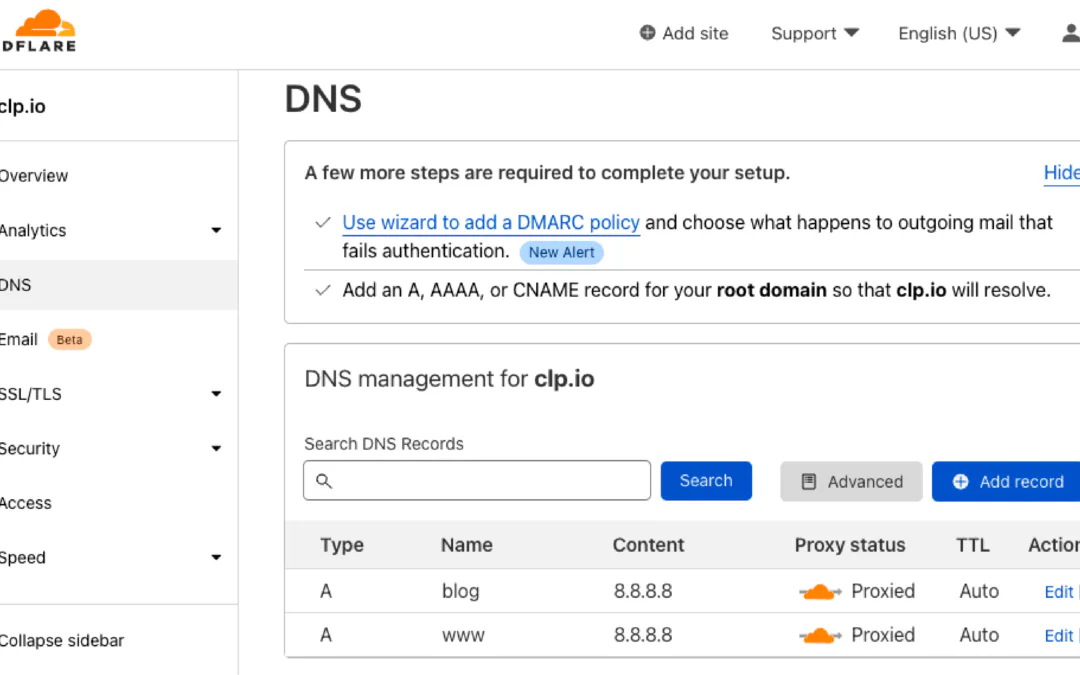The height and width of the screenshot is (675, 1080).
Task: Click the user account icon
Action: 1071,33
